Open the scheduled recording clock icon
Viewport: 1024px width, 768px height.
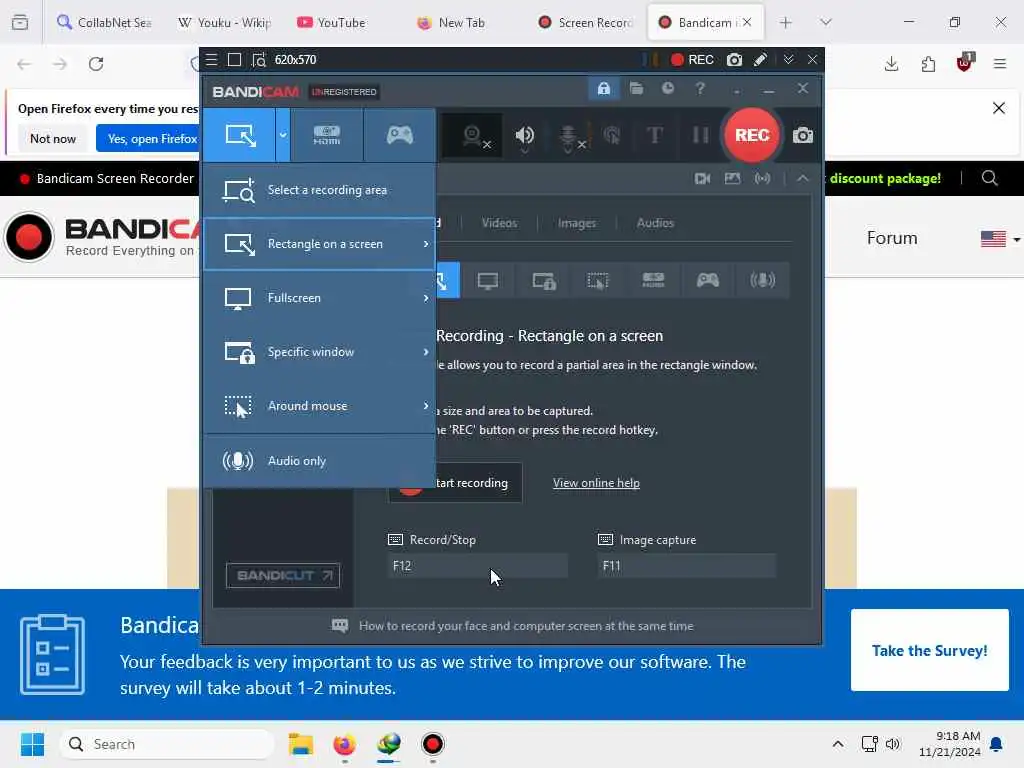(667, 88)
